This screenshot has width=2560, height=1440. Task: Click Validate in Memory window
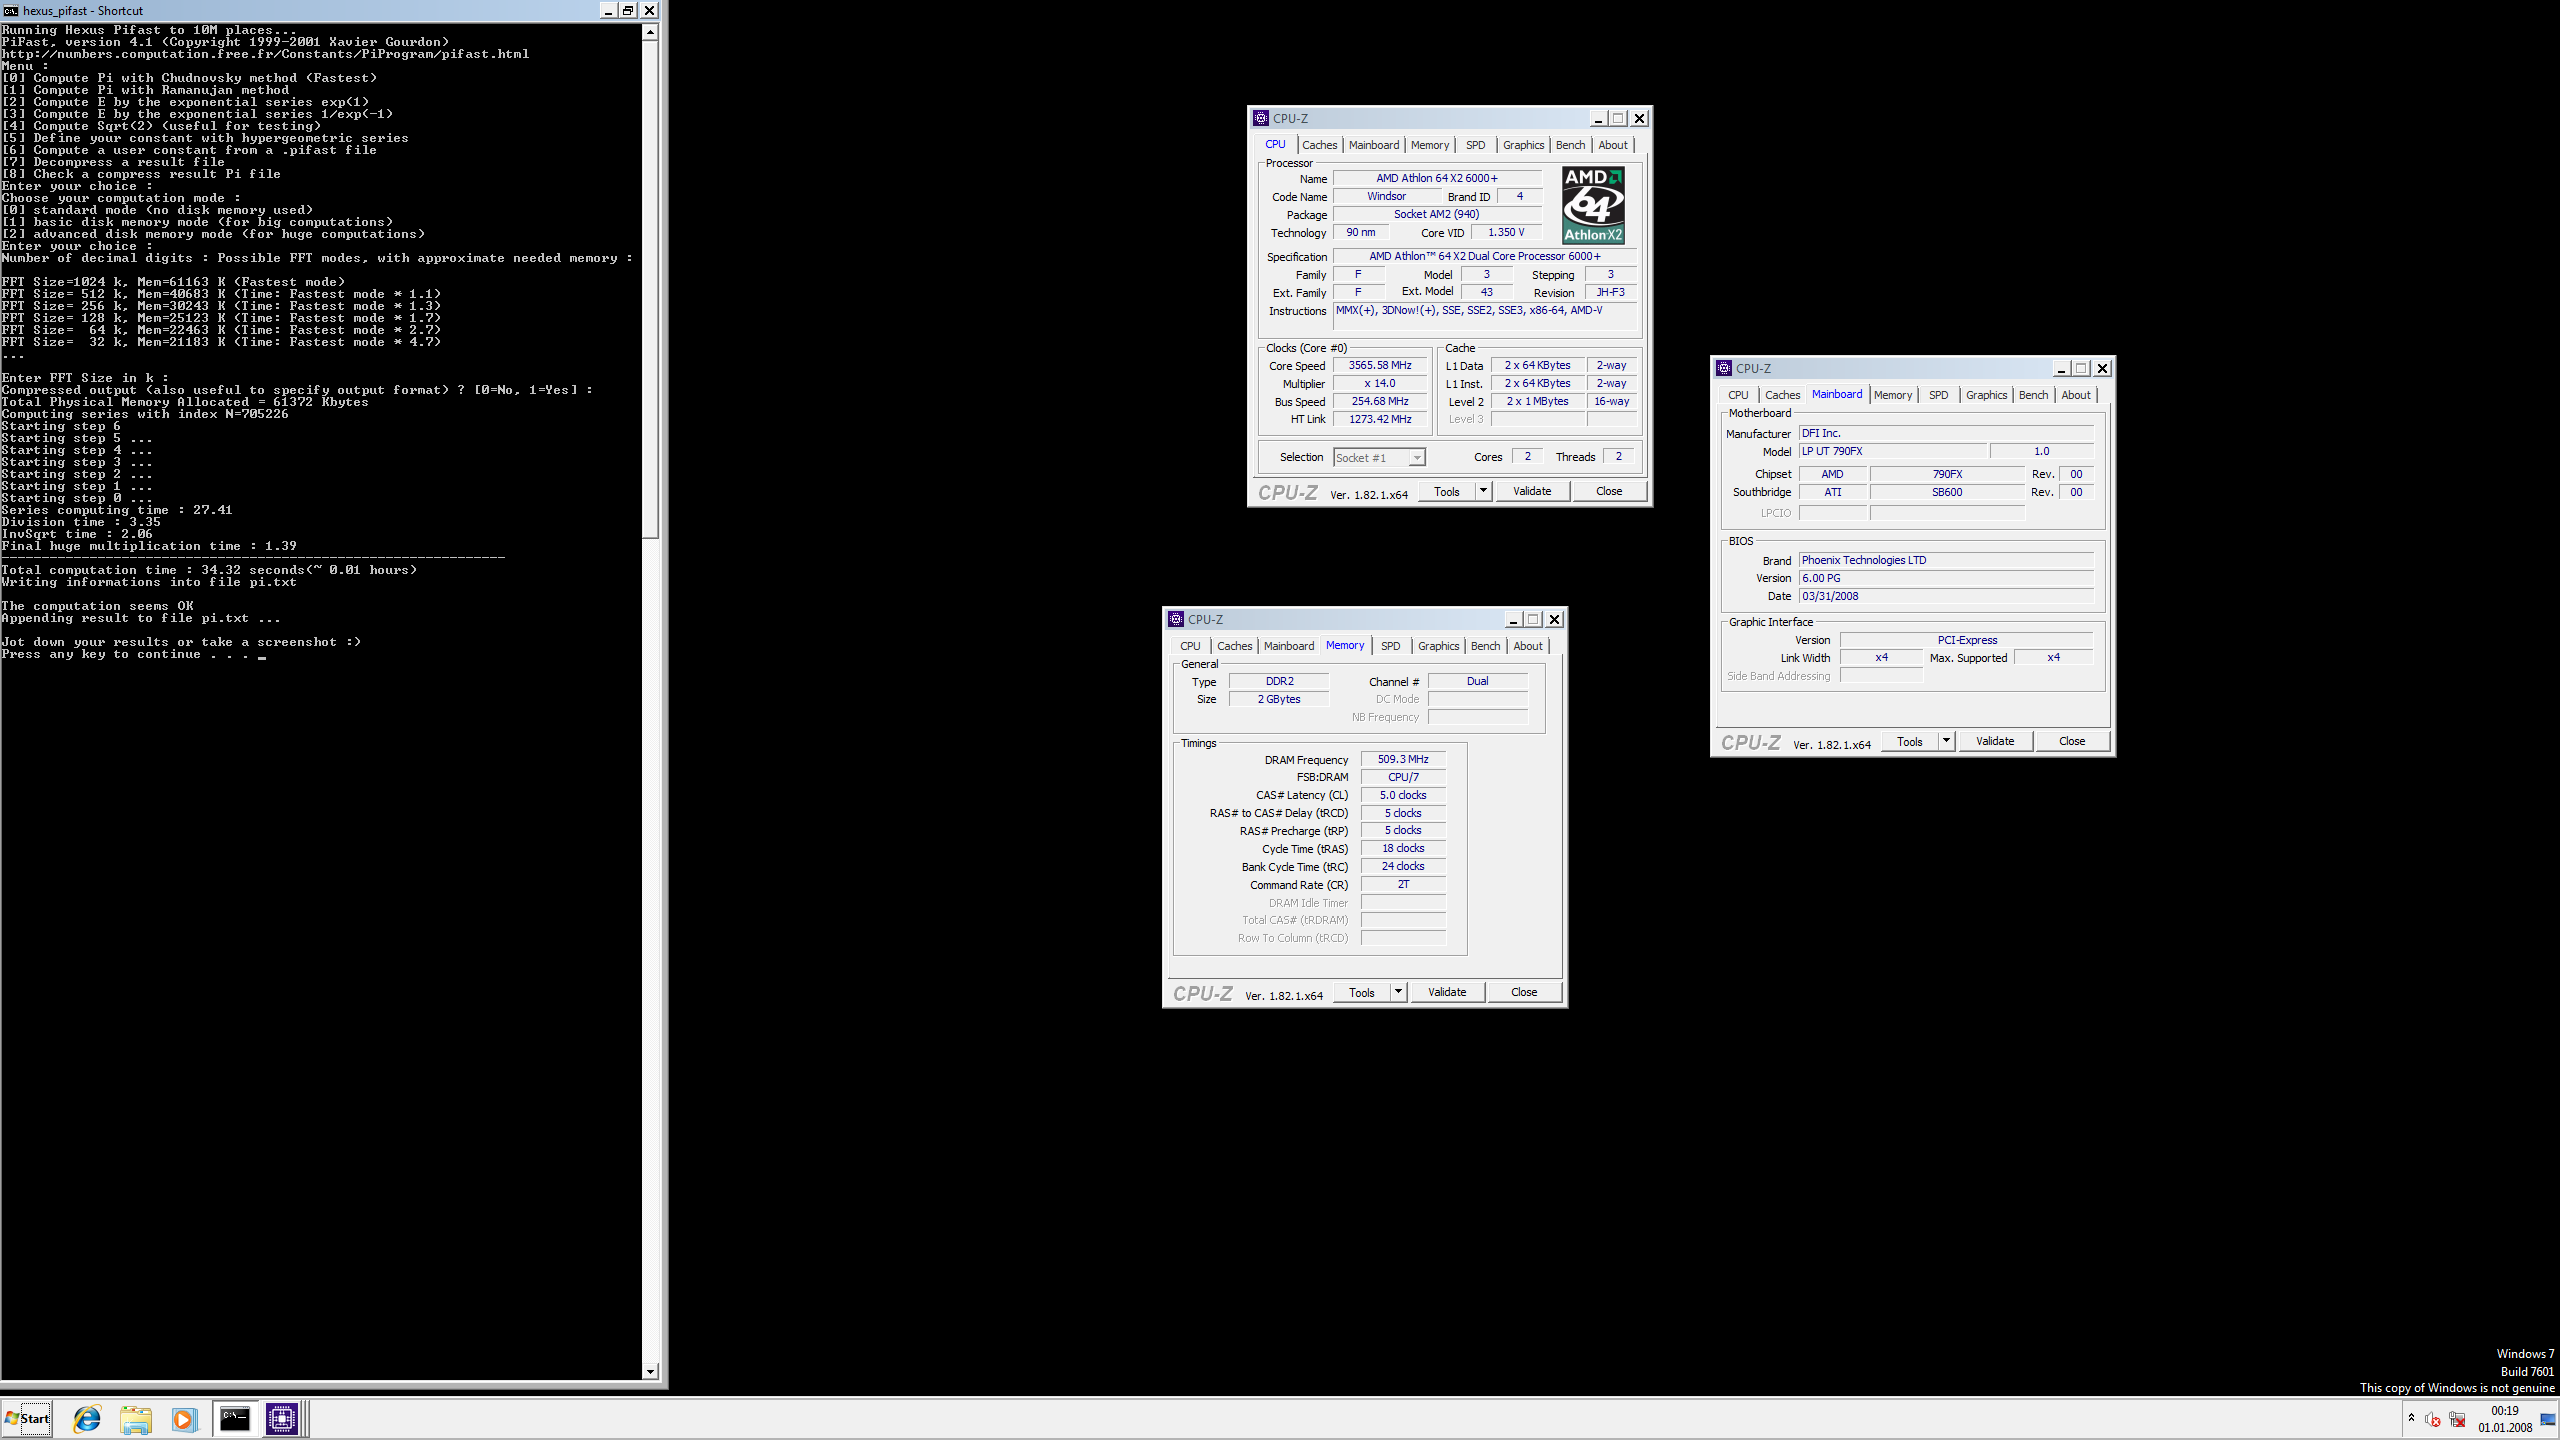(1447, 992)
